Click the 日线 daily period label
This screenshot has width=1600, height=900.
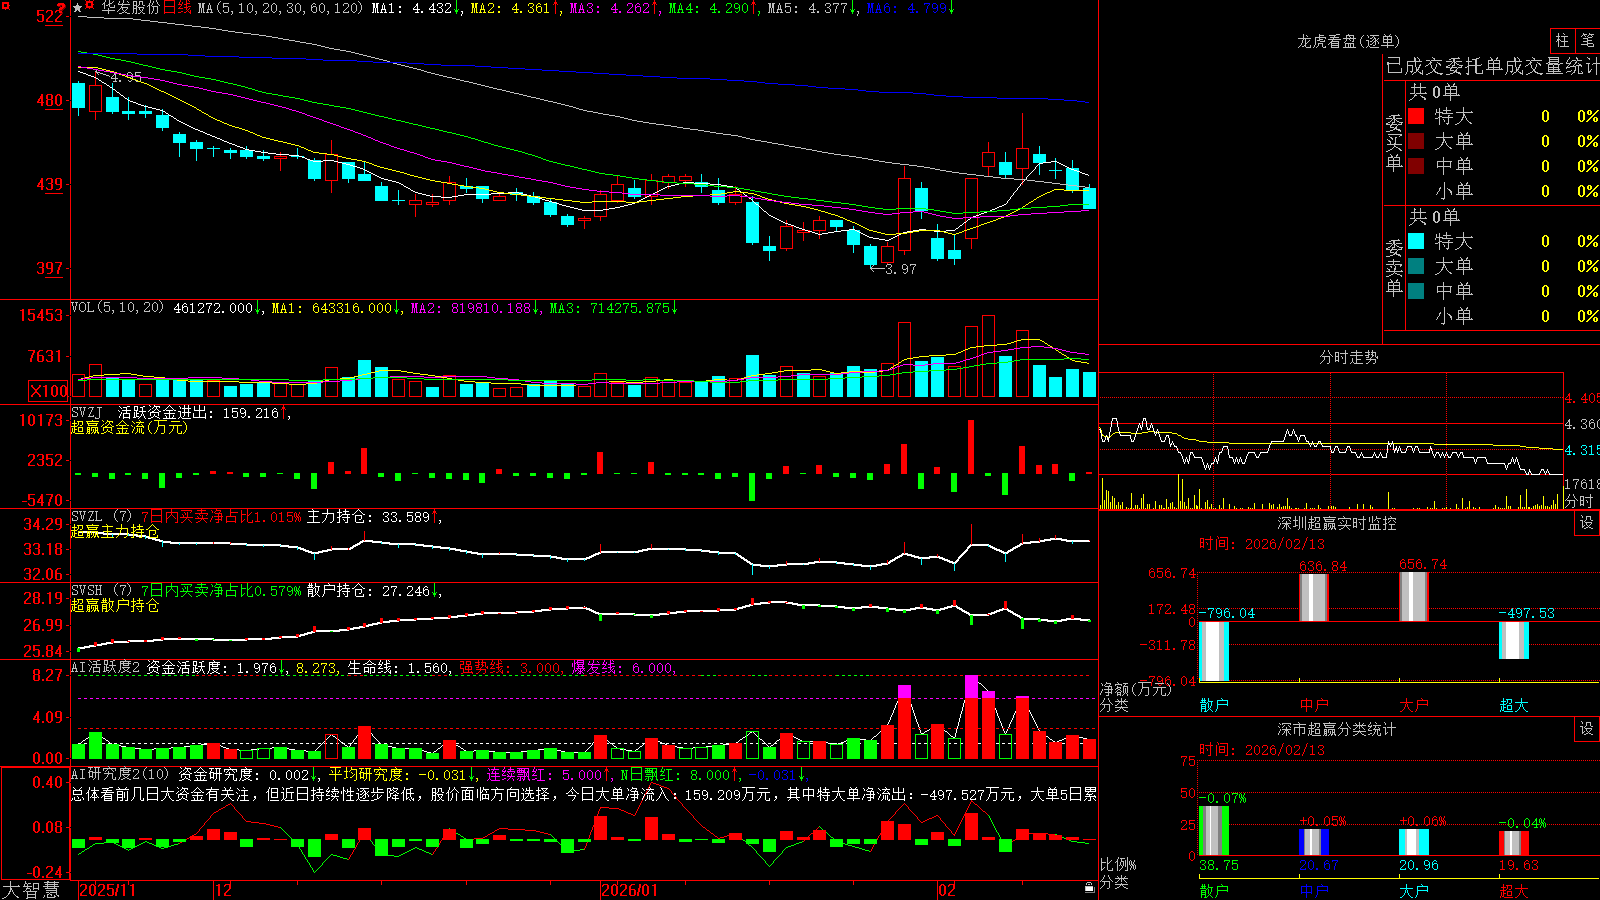[177, 8]
